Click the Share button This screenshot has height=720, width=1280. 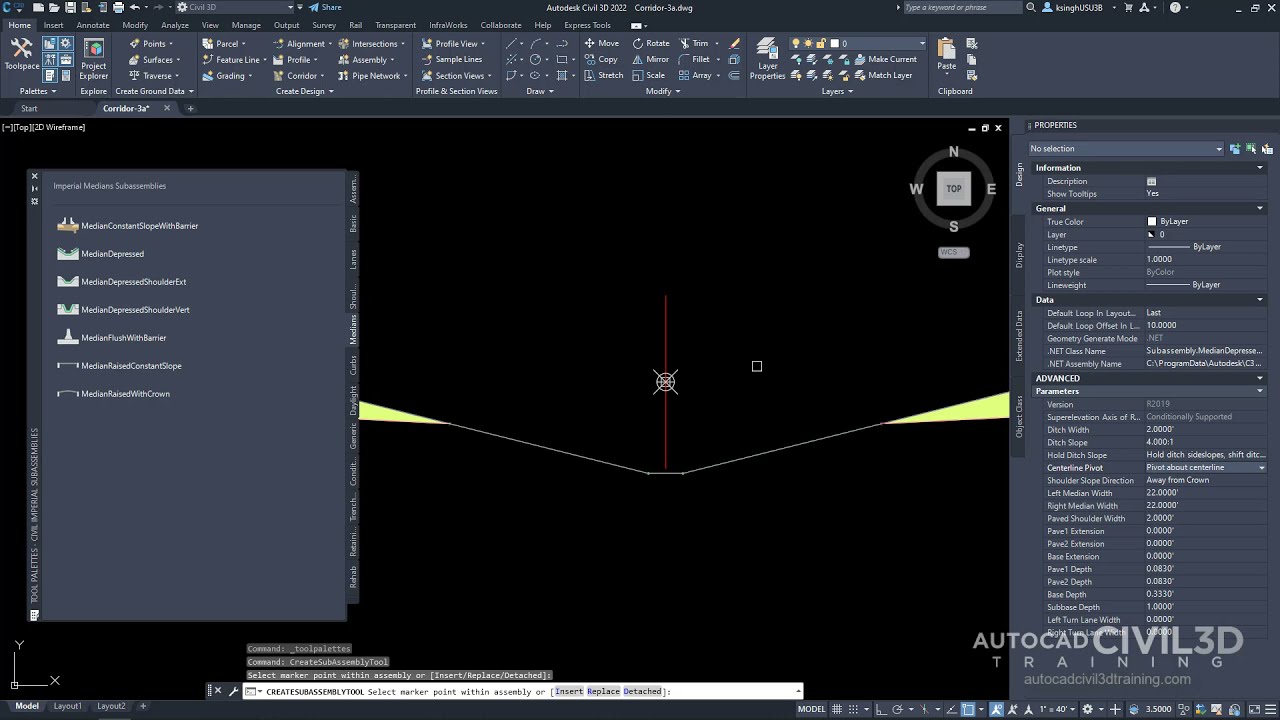[x=326, y=7]
